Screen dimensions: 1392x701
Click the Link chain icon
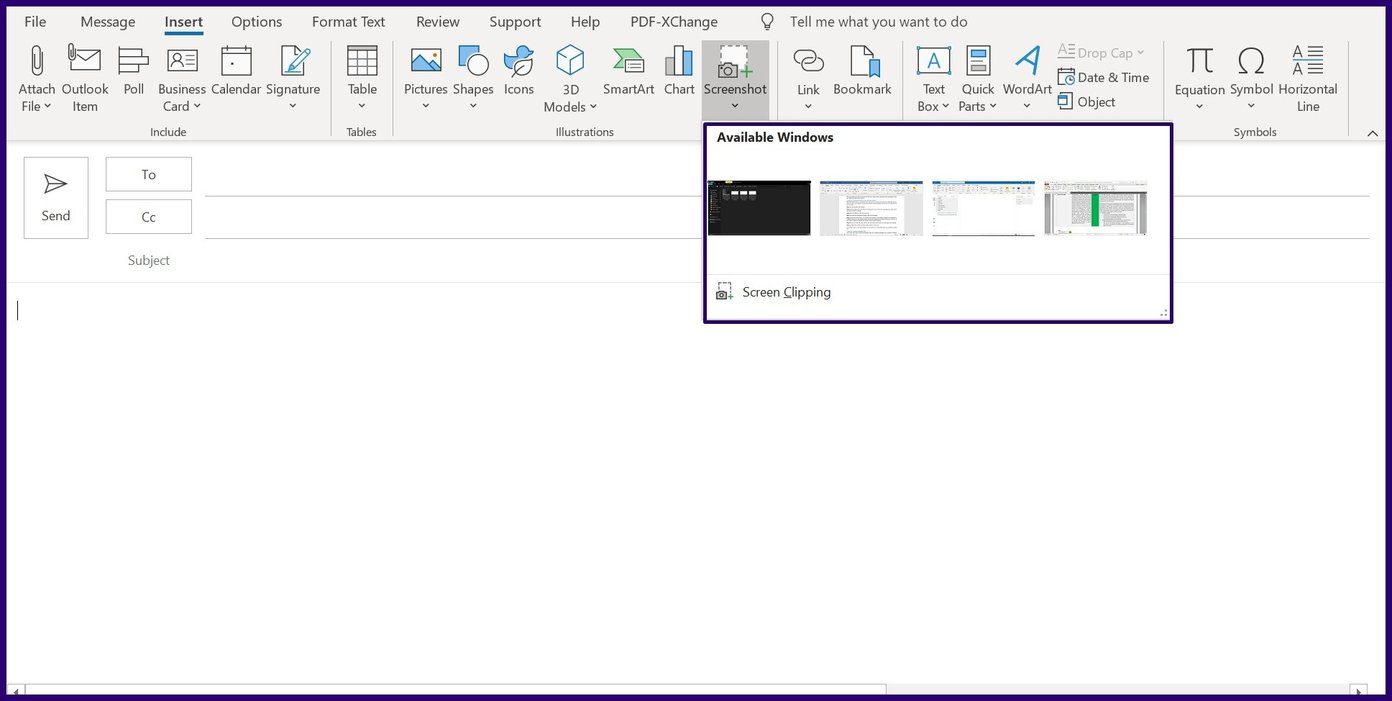(808, 60)
